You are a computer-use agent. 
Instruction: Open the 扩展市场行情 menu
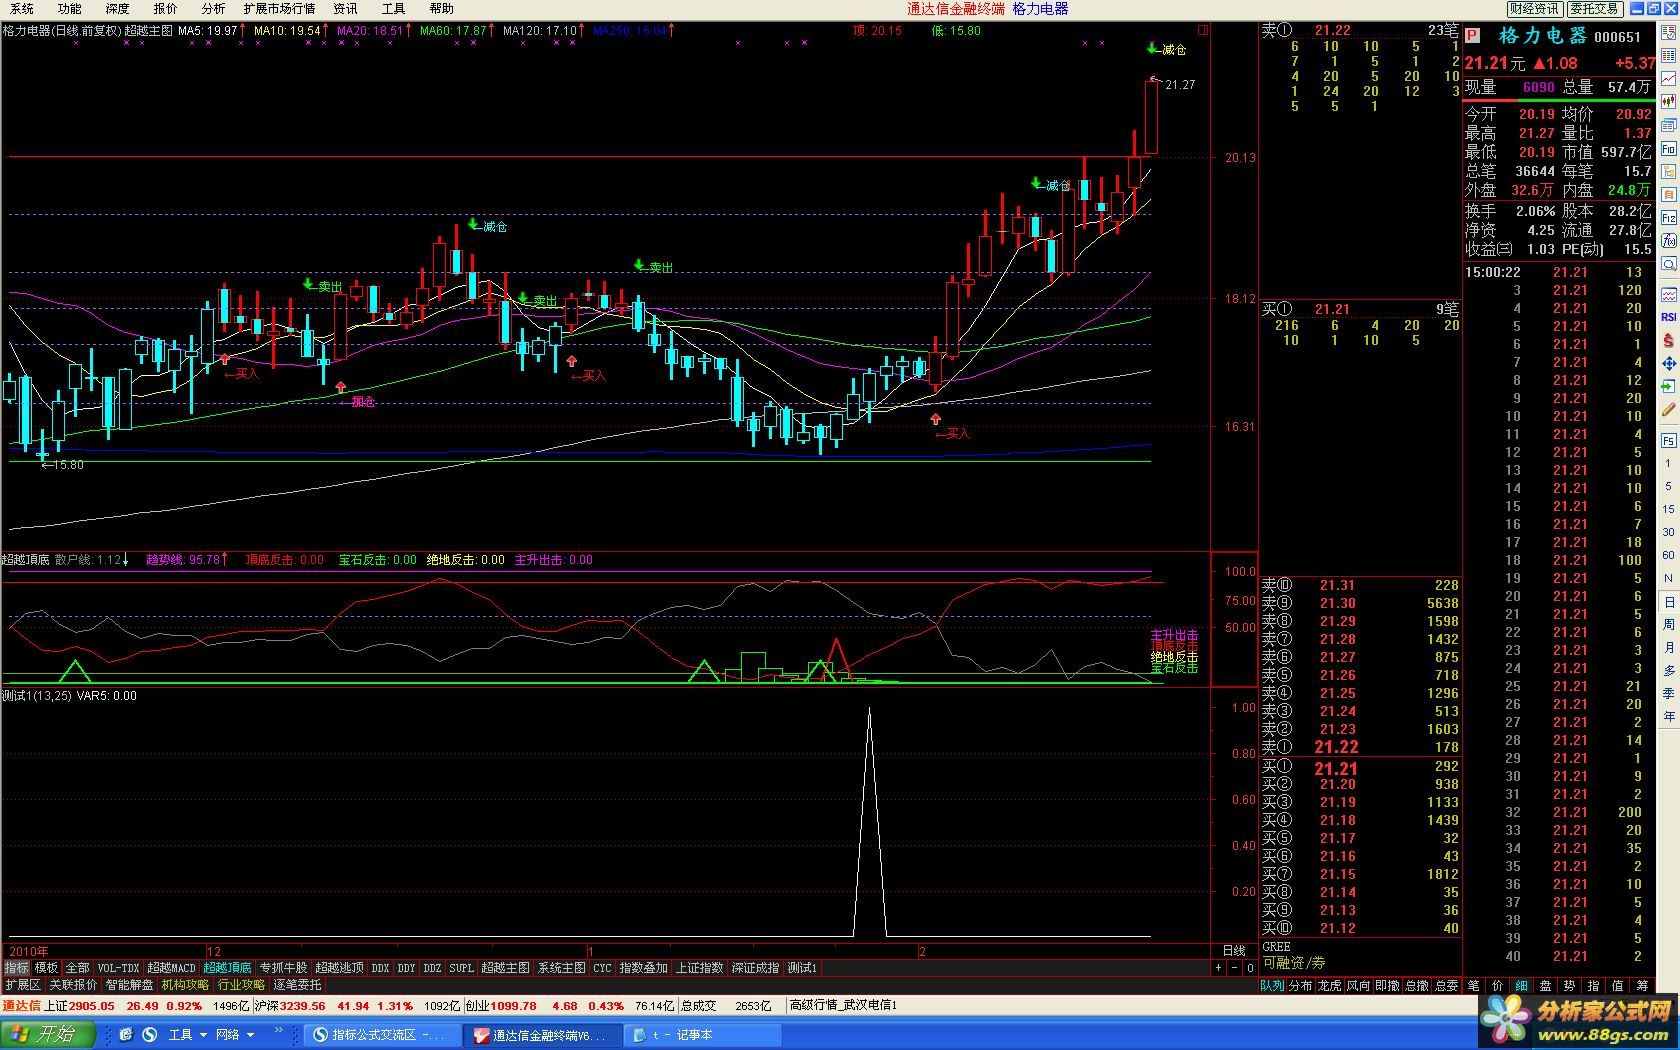pos(279,8)
